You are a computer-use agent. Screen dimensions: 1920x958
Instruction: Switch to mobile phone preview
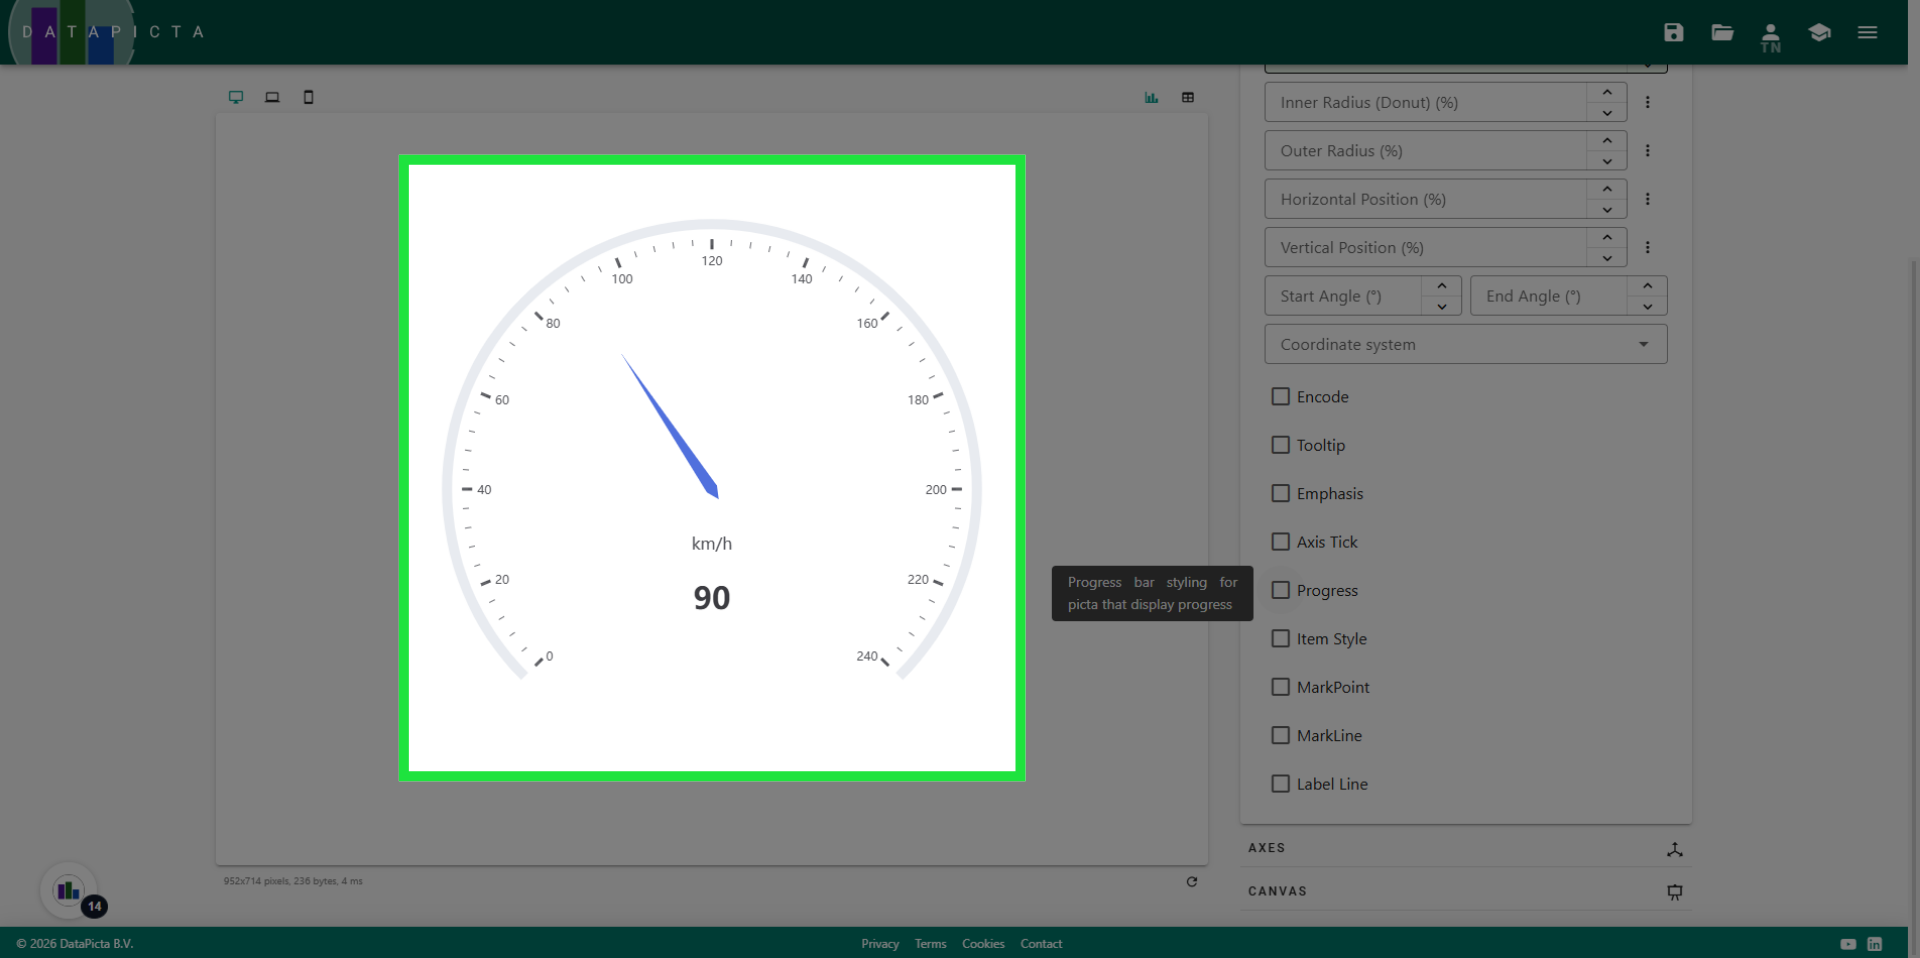308,97
